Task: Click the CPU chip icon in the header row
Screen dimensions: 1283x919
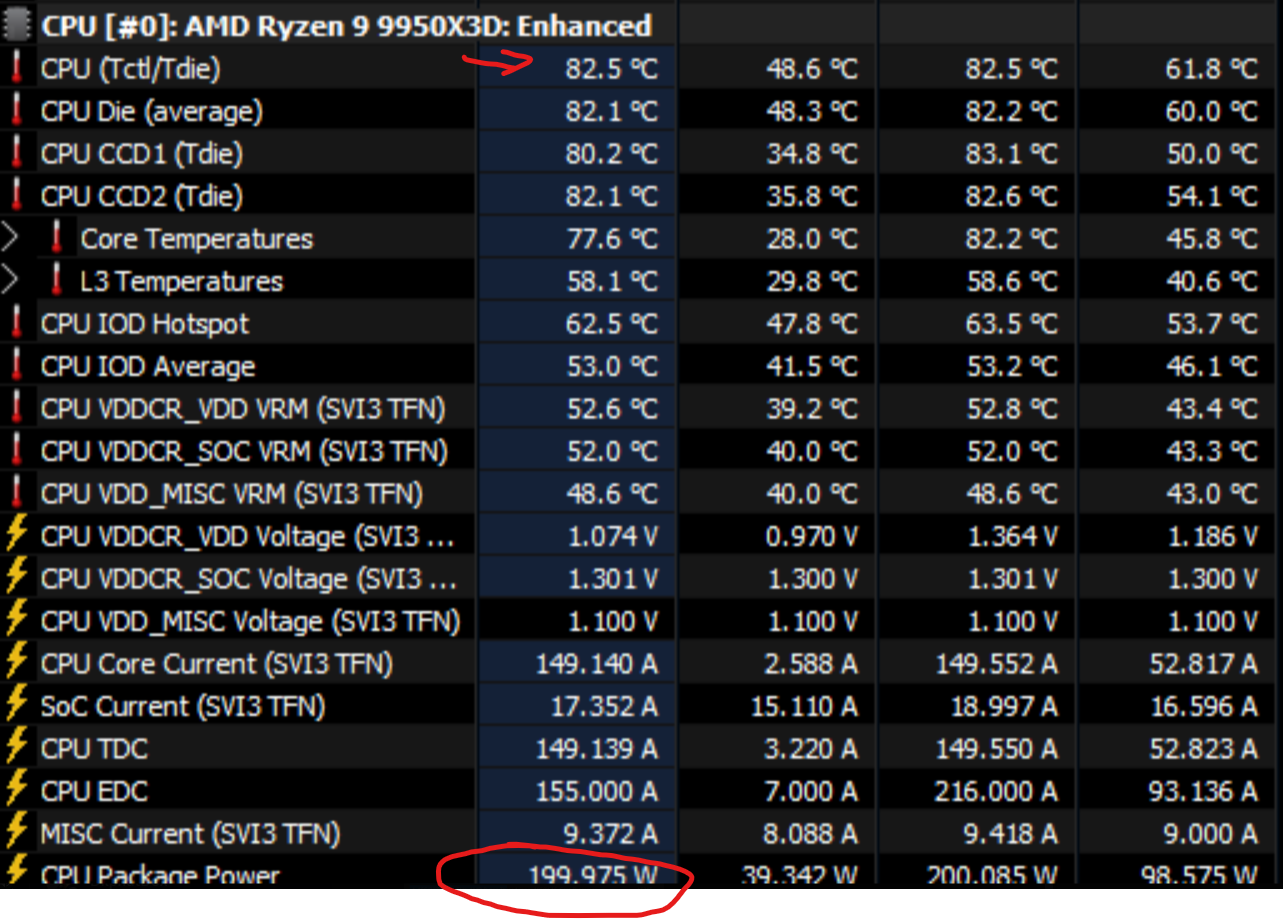Action: point(17,25)
